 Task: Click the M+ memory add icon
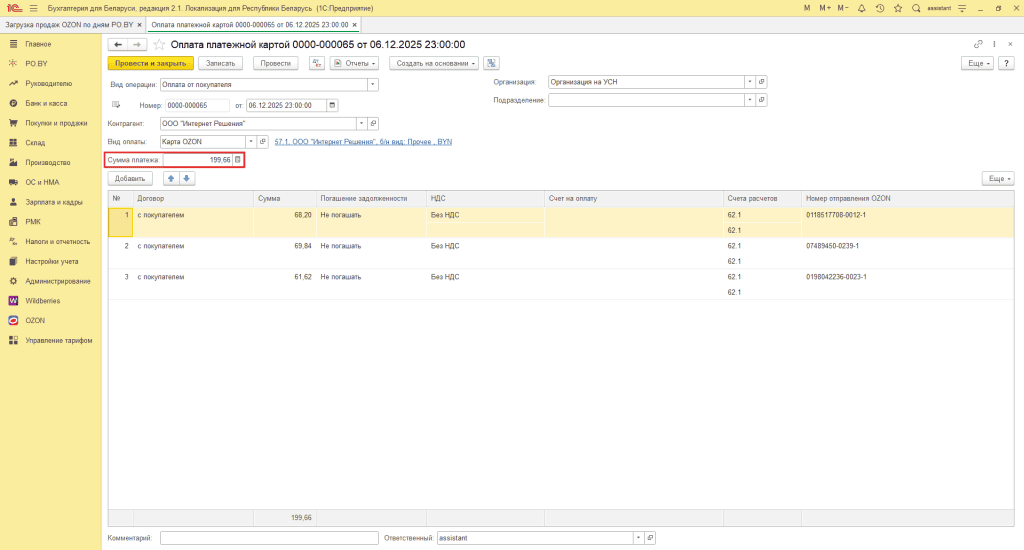(825, 8)
